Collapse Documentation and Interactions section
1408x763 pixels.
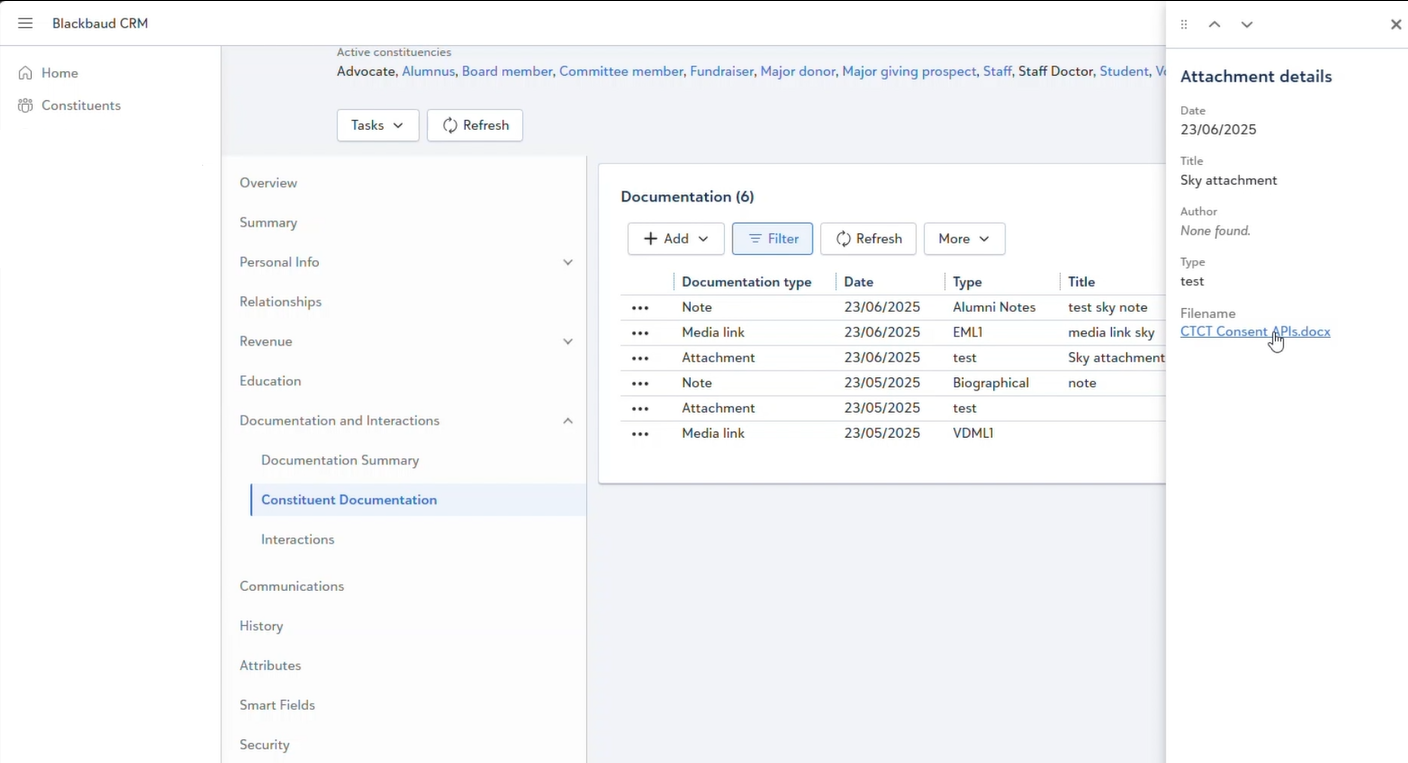568,421
